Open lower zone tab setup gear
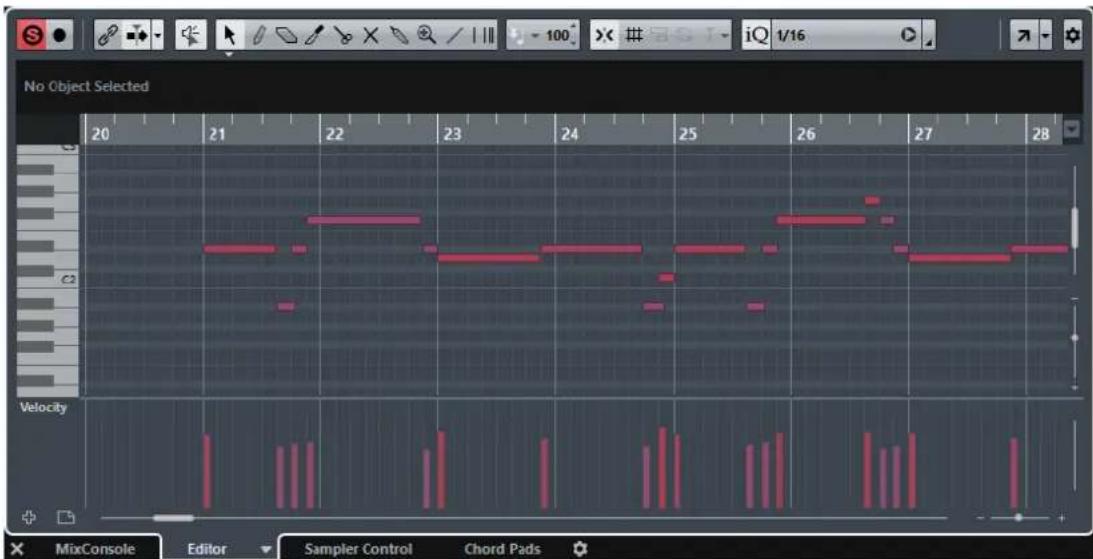This screenshot has height=559, width=1093. 578,549
